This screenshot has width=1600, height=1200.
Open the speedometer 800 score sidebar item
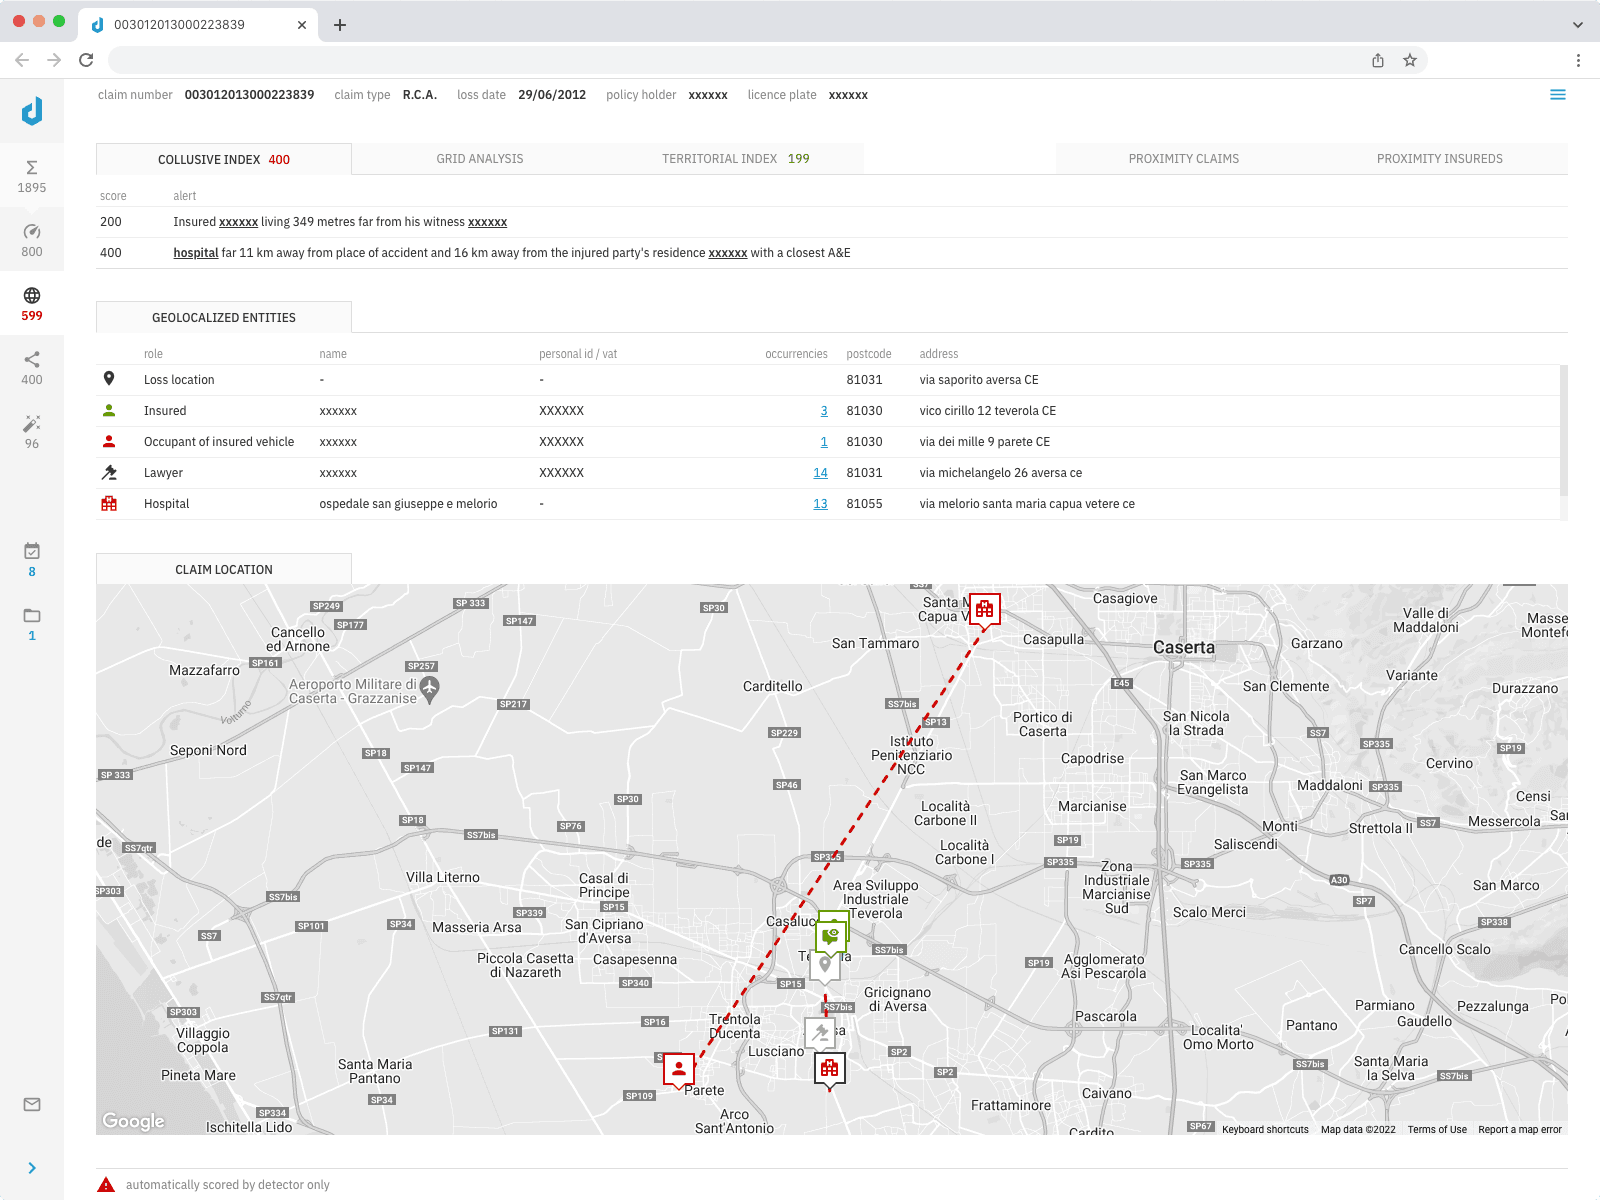point(32,240)
